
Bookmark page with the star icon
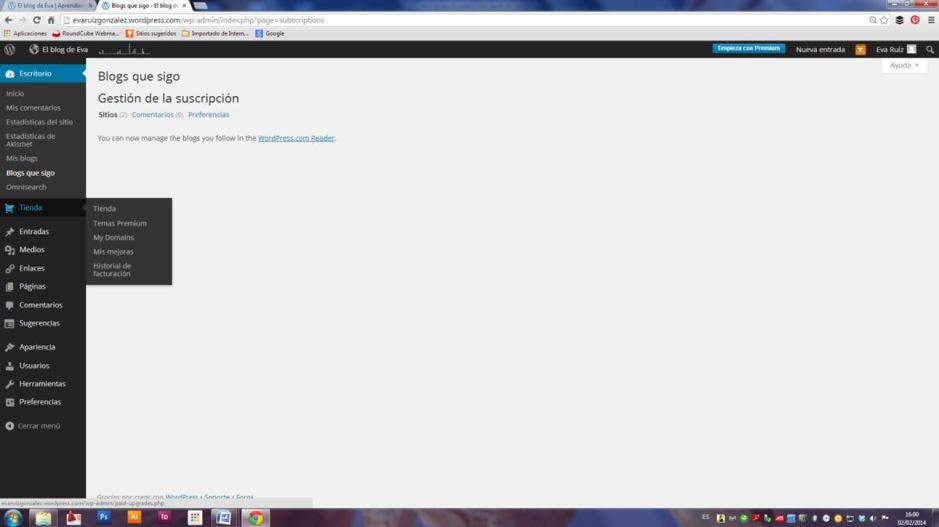884,20
